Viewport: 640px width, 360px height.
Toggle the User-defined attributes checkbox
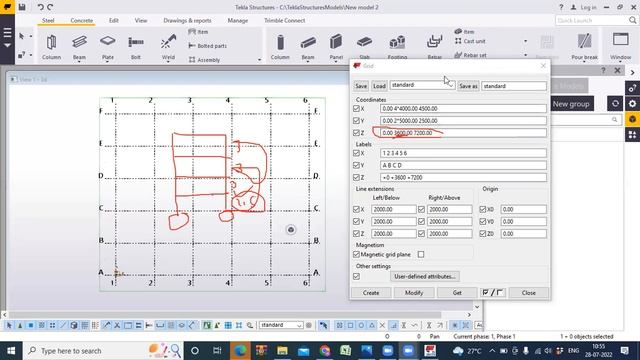pos(356,277)
